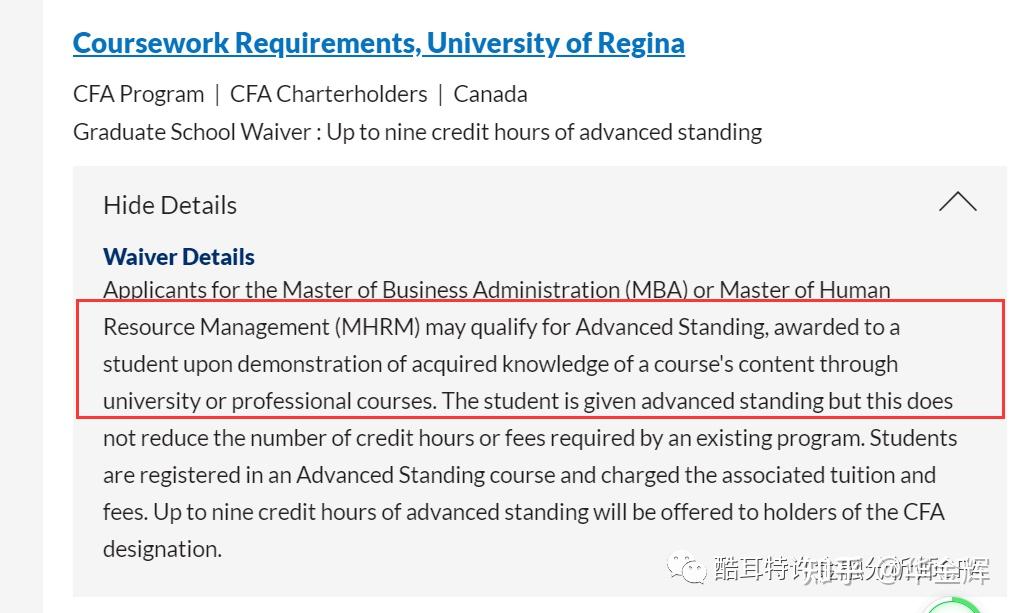Click the Chinese watermark text at bottom right
The width and height of the screenshot is (1016, 613).
pyautogui.click(x=851, y=570)
